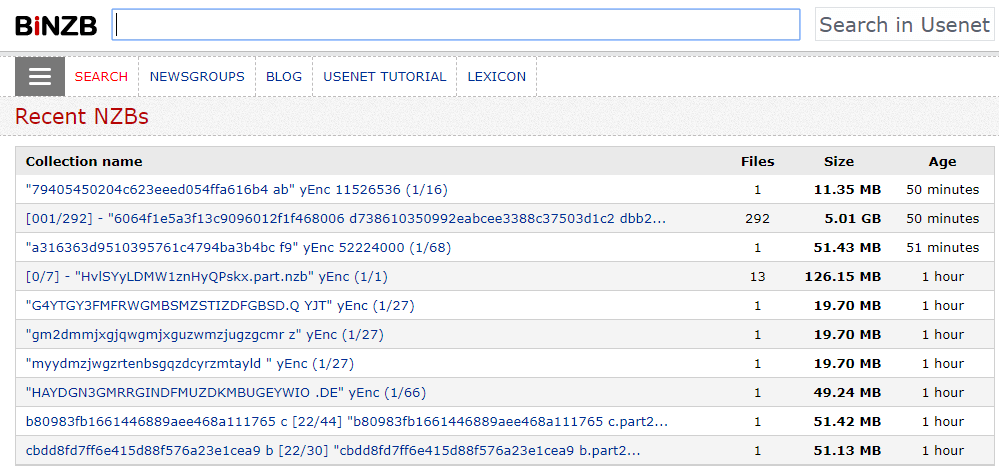
Task: Go to the NEWSGROUPS page
Action: pos(197,77)
